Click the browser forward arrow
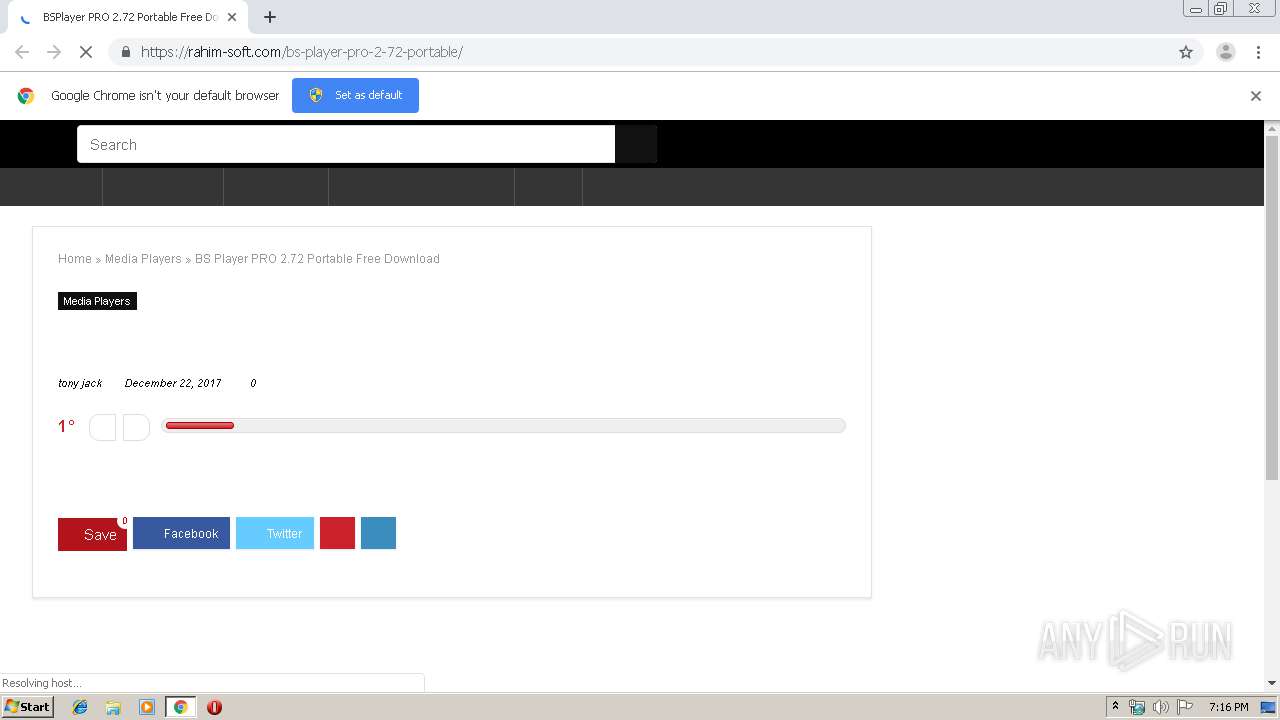The width and height of the screenshot is (1280, 720). pos(54,52)
